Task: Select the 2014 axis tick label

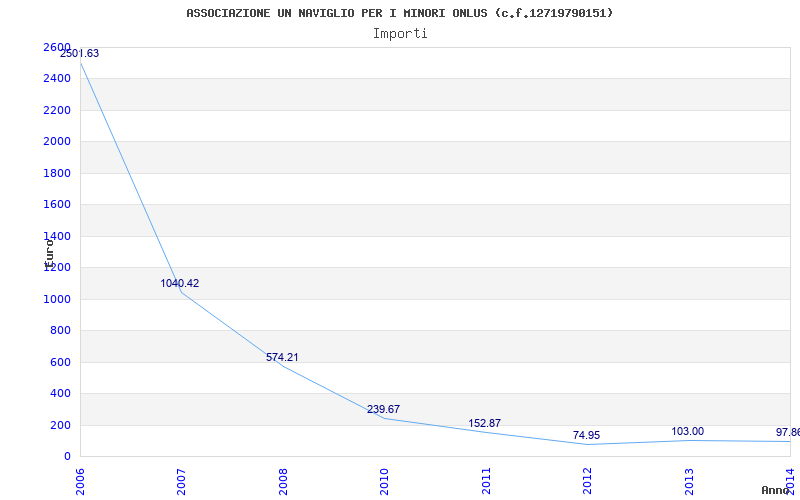Action: 790,481
